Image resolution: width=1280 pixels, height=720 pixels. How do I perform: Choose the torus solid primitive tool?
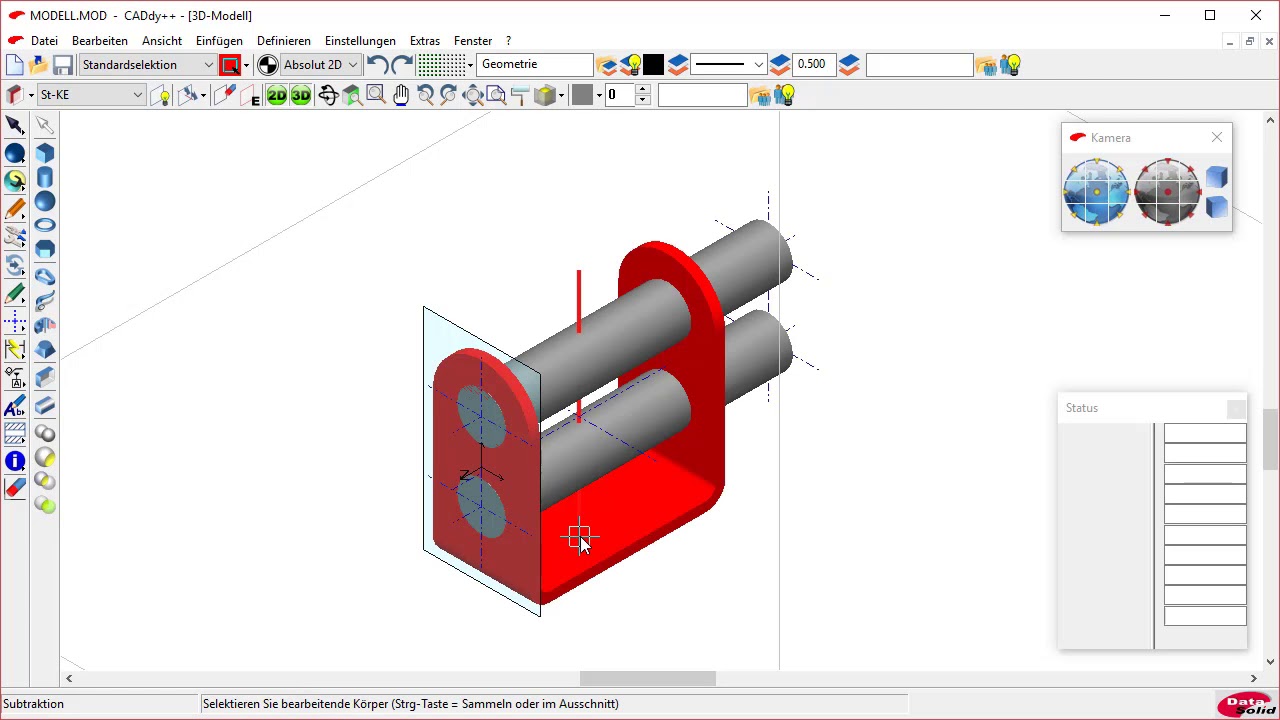45,225
